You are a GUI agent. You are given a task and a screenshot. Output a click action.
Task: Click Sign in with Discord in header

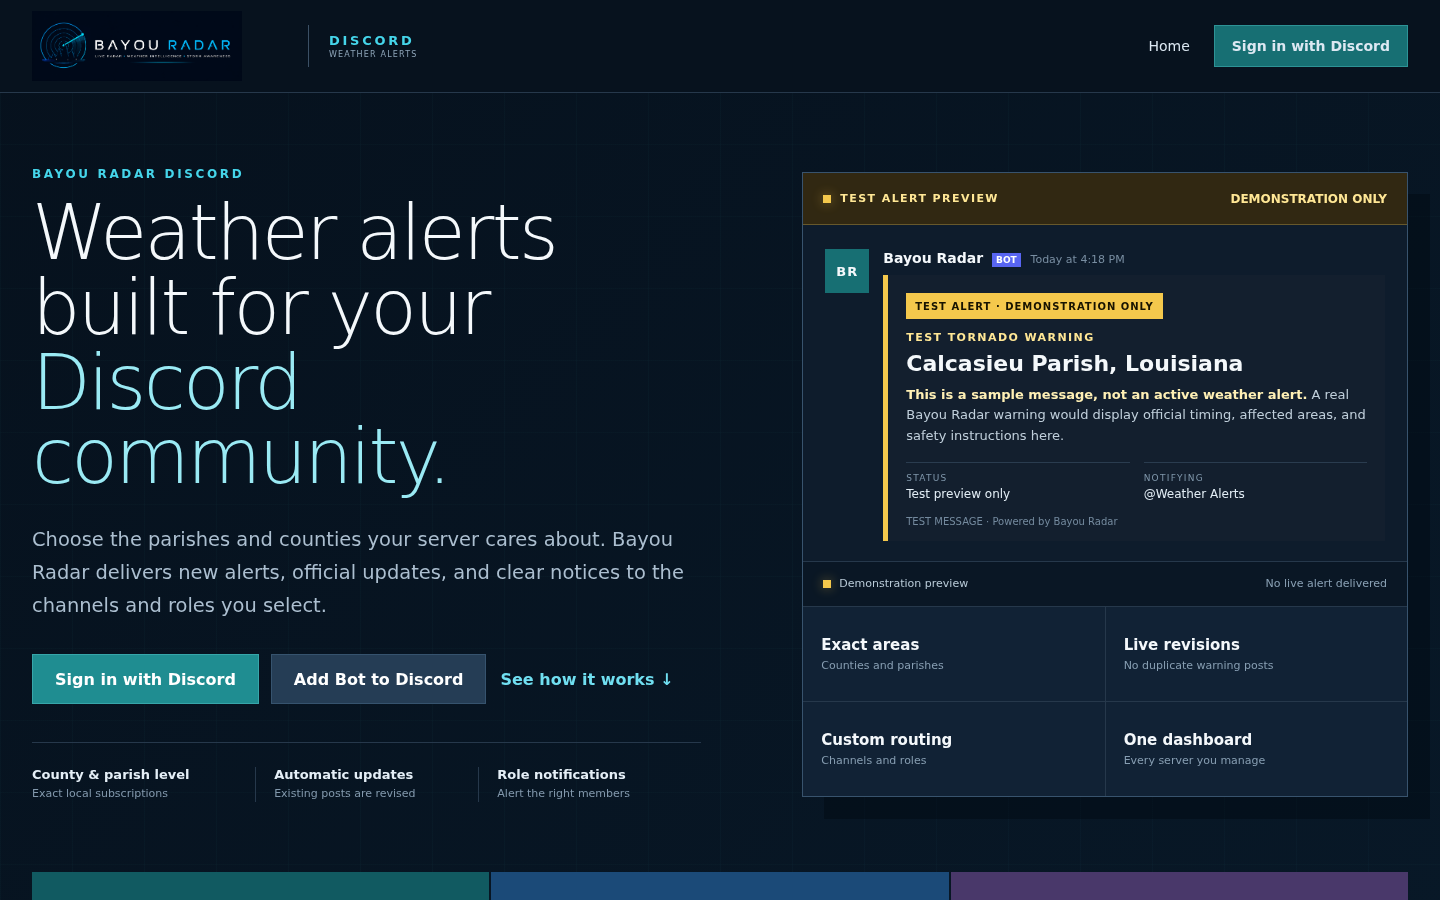1310,46
